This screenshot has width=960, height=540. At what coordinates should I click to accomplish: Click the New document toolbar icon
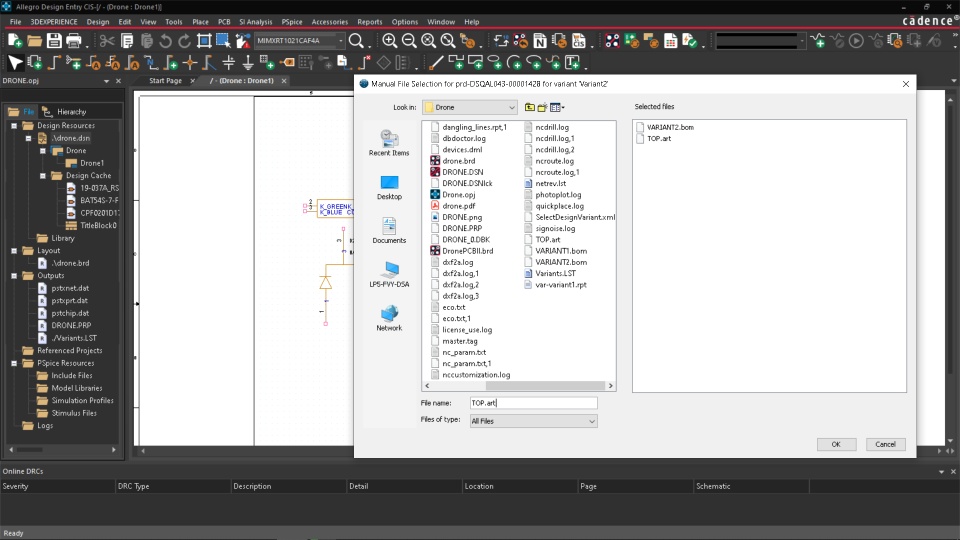coord(15,41)
